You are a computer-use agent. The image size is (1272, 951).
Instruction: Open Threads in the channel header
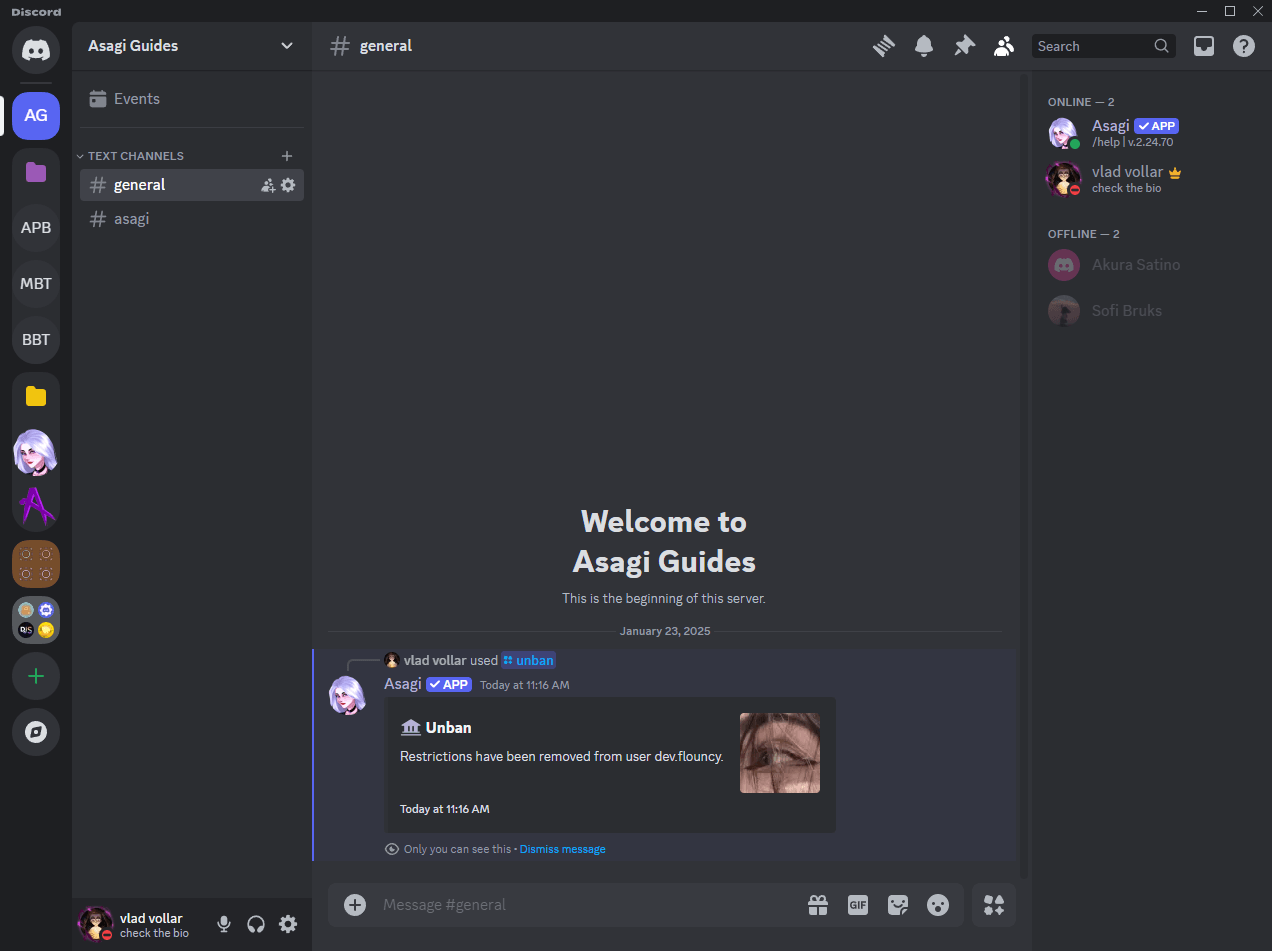(883, 46)
